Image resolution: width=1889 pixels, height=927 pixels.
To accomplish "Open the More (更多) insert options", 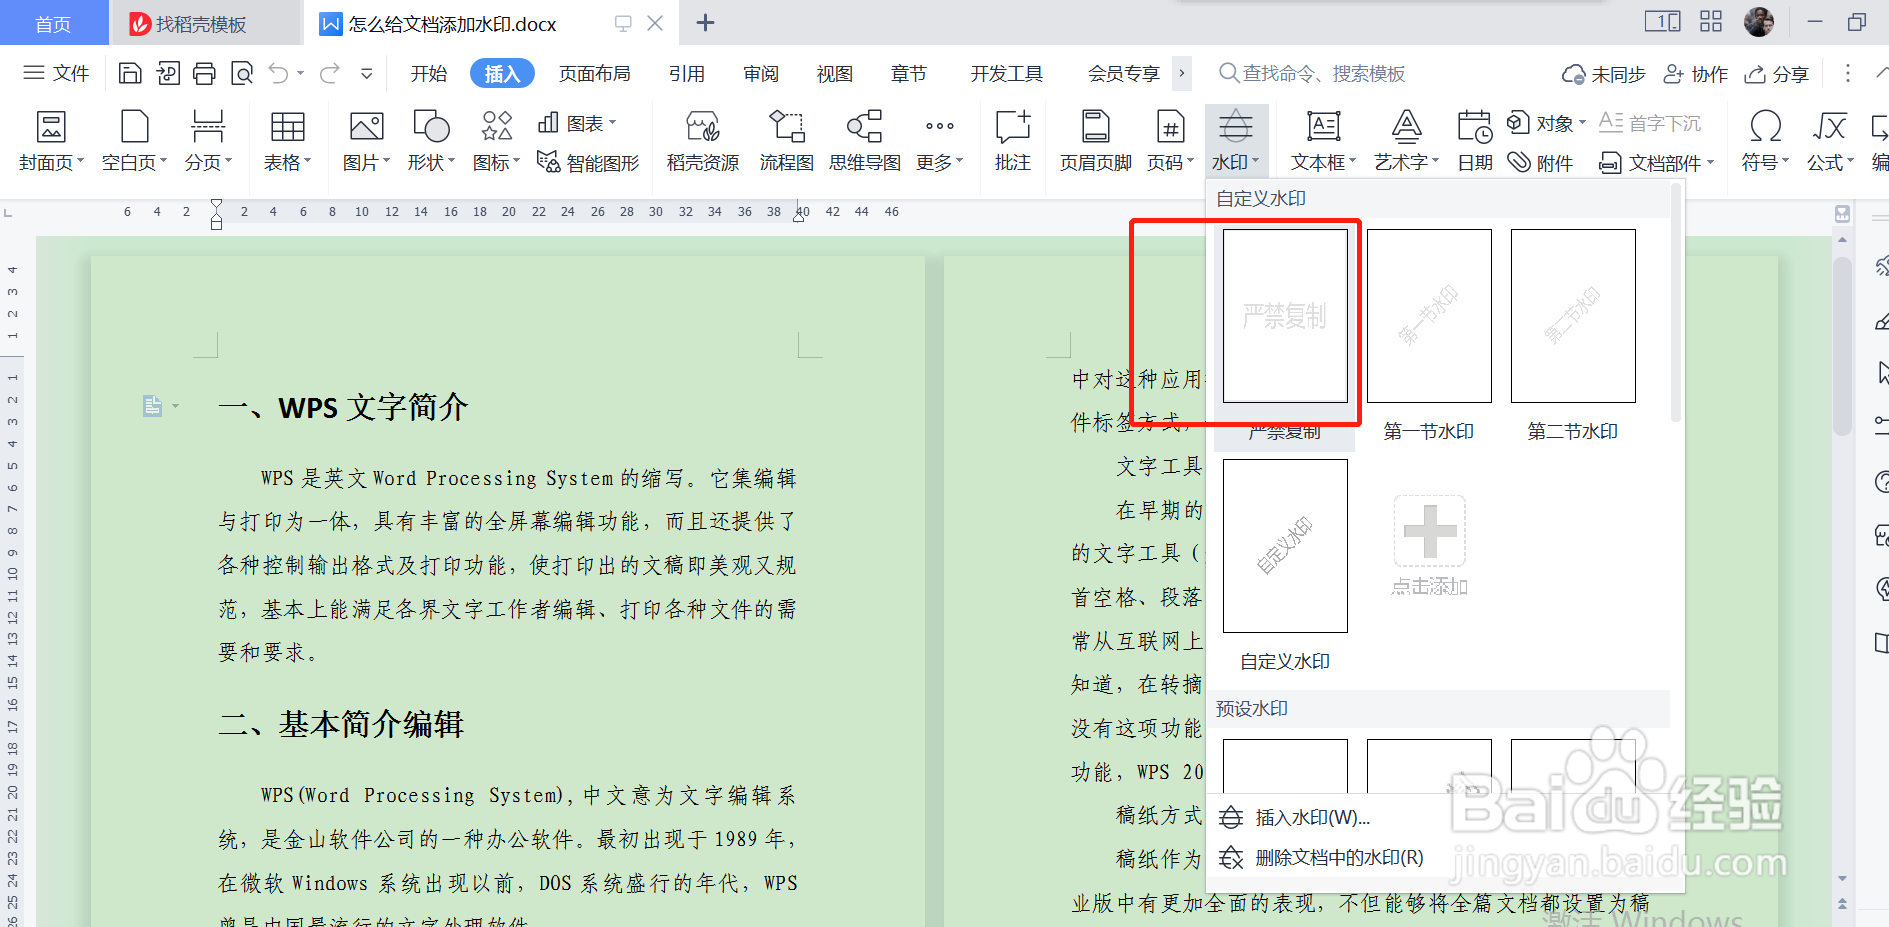I will (x=939, y=141).
